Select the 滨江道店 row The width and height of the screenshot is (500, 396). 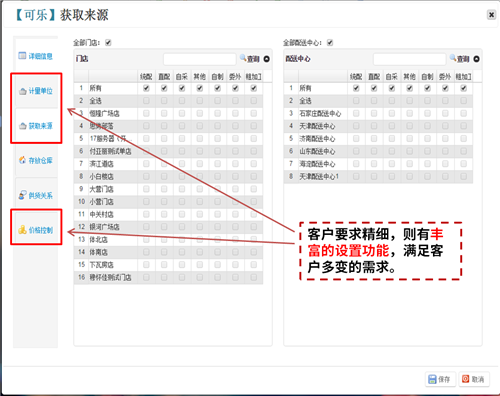tap(168, 164)
